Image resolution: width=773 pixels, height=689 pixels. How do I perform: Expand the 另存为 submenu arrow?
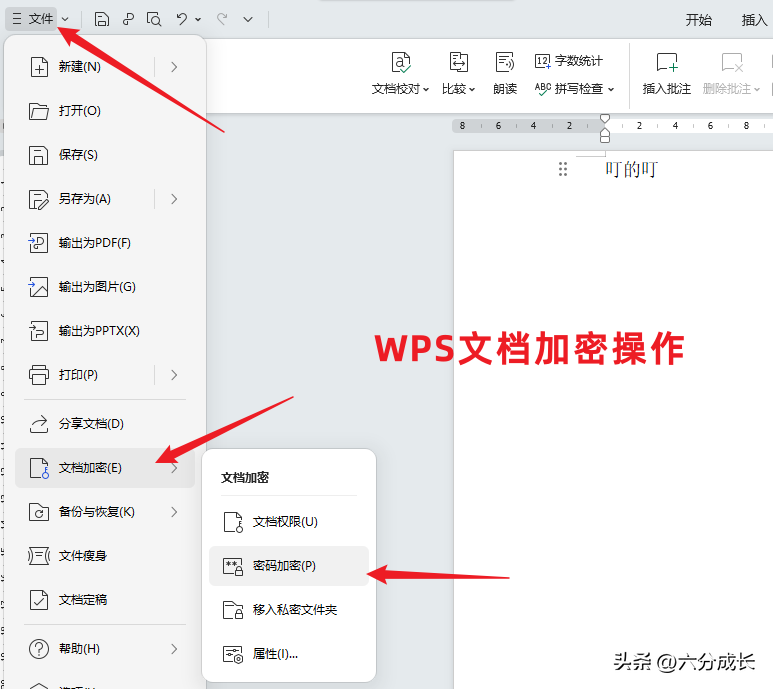(x=174, y=199)
